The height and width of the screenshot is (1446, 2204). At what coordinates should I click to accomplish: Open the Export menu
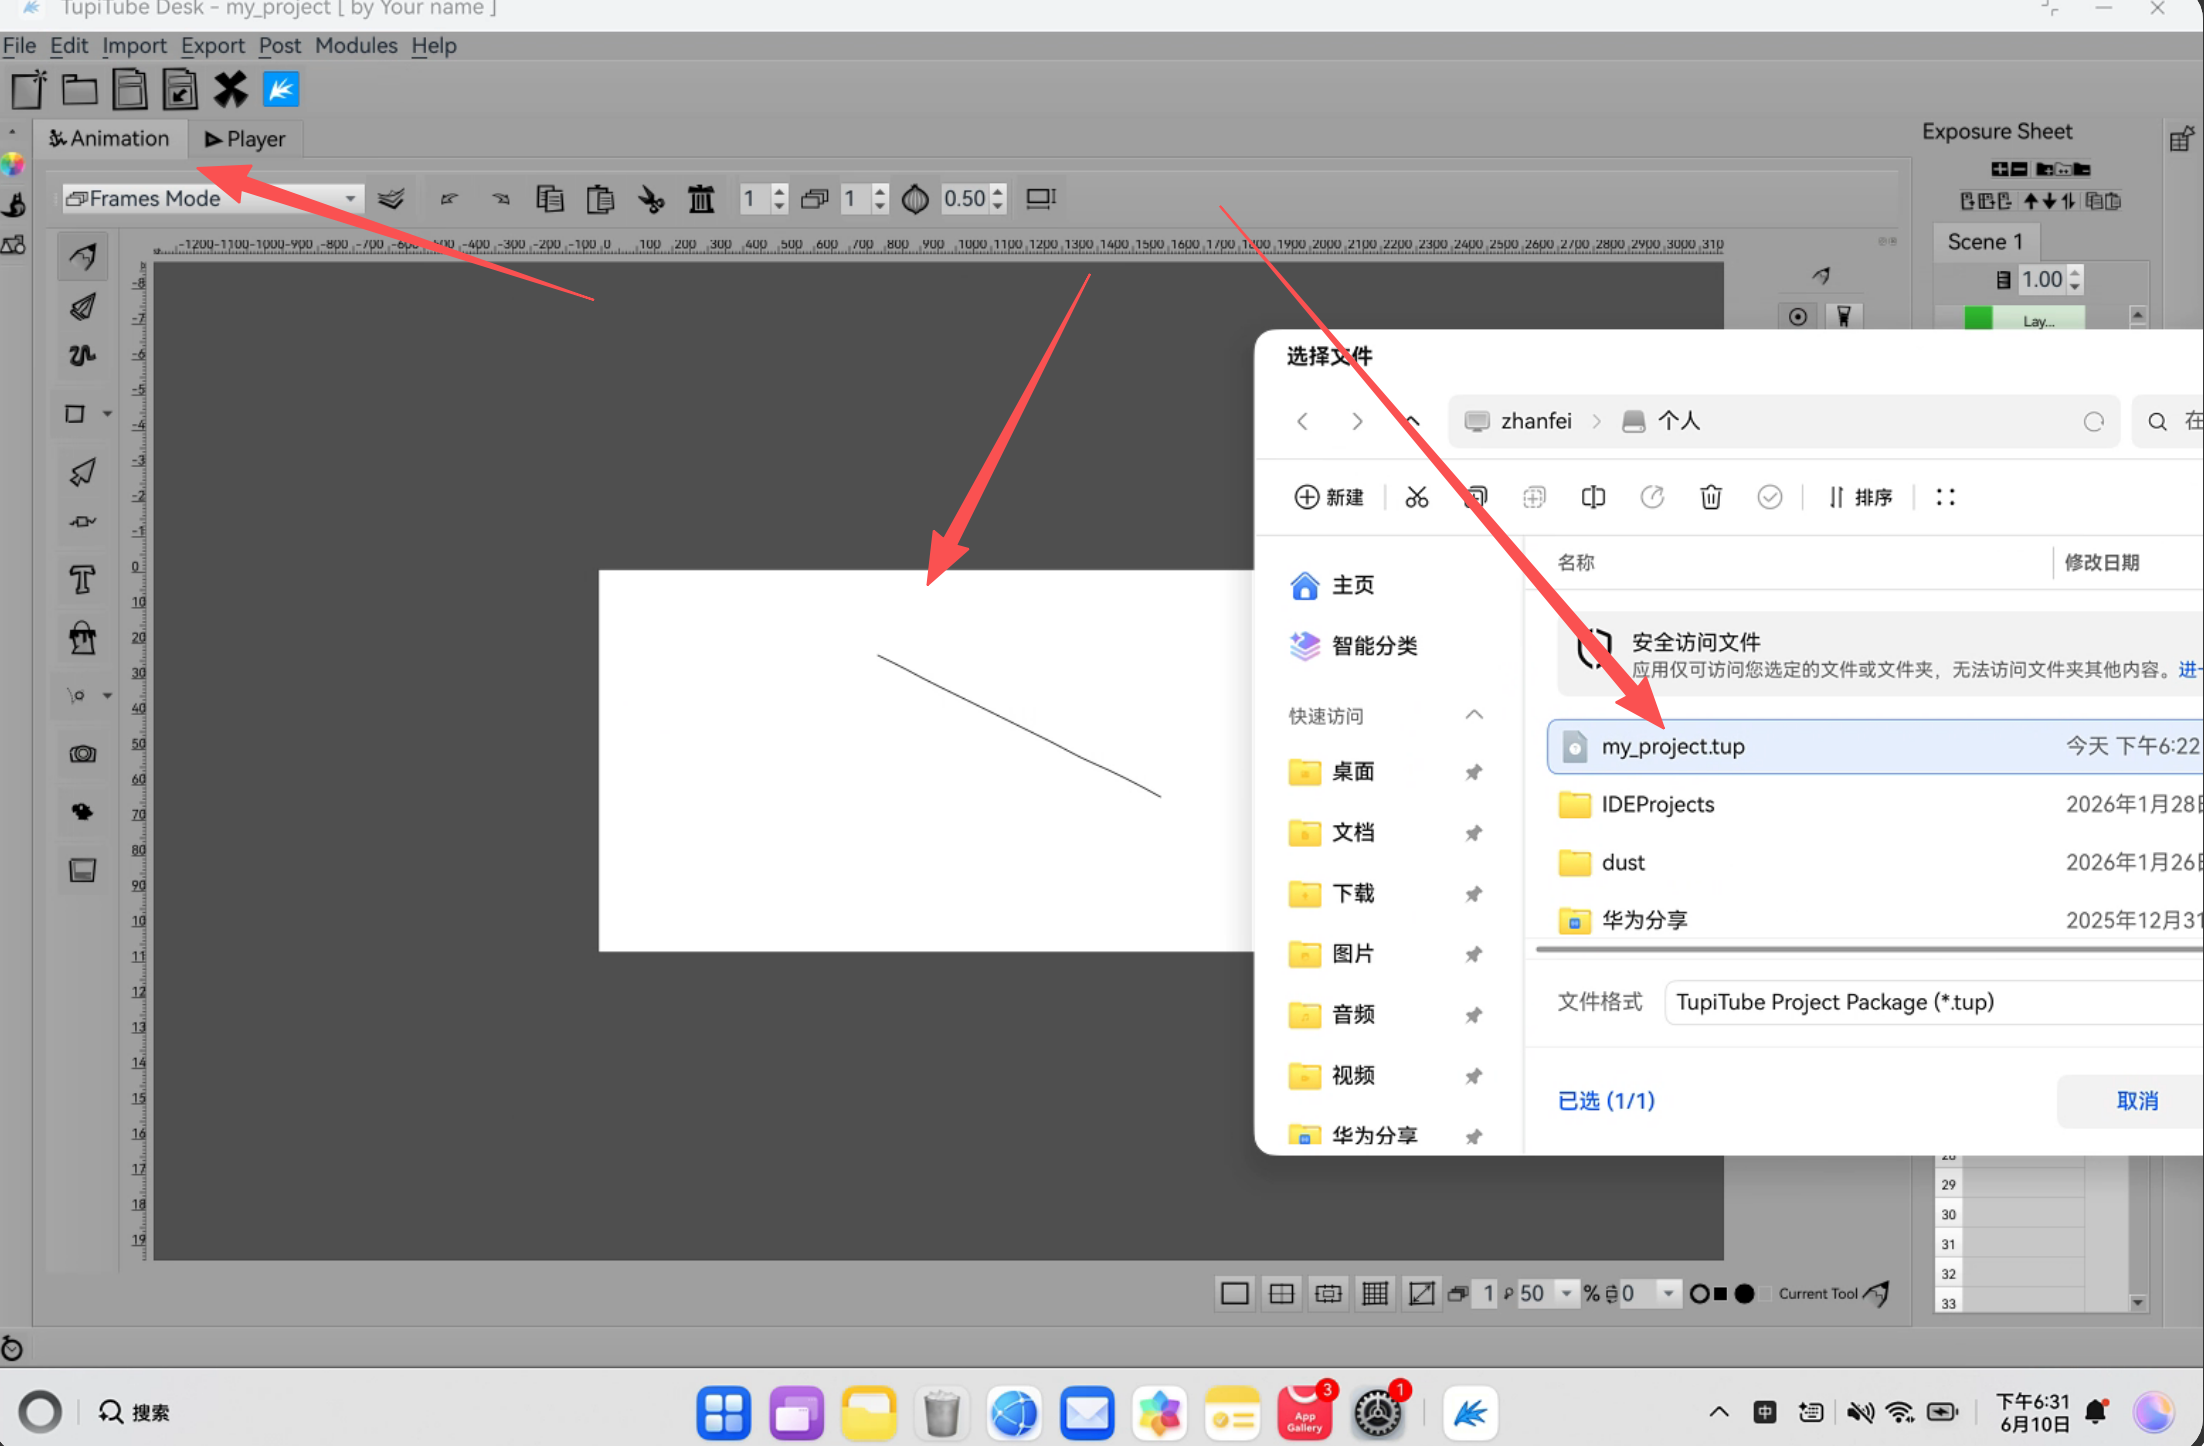[212, 46]
